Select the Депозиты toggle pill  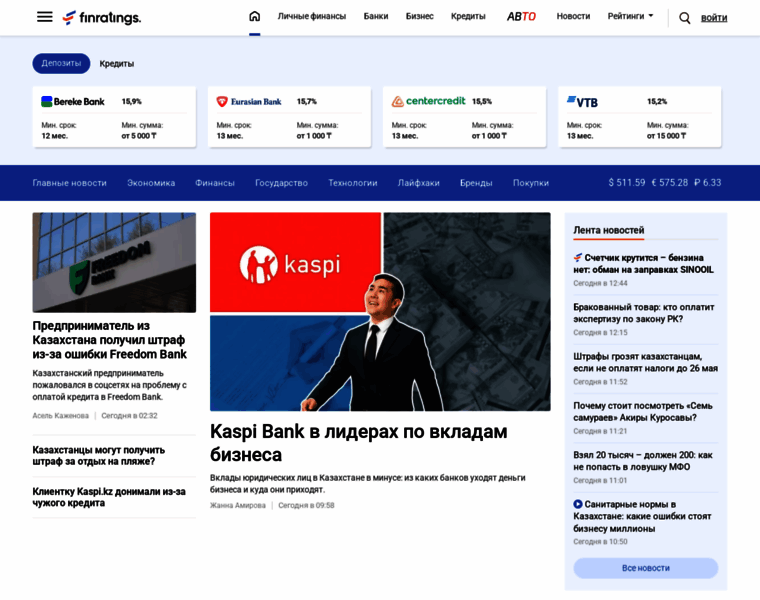tap(61, 63)
